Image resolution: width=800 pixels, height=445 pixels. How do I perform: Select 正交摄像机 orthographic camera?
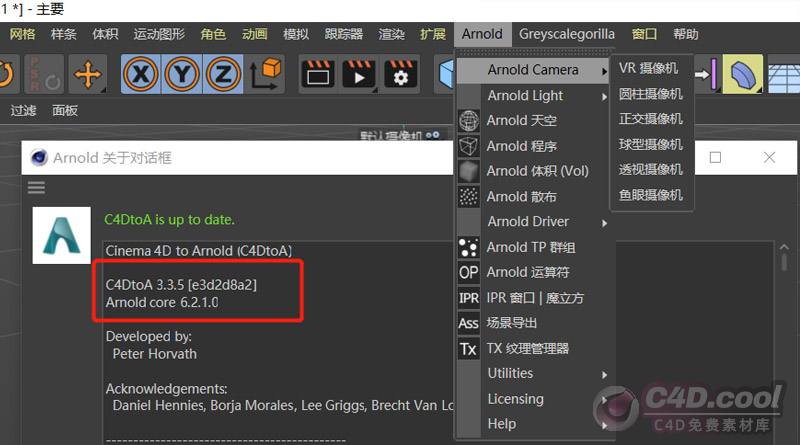click(x=651, y=119)
